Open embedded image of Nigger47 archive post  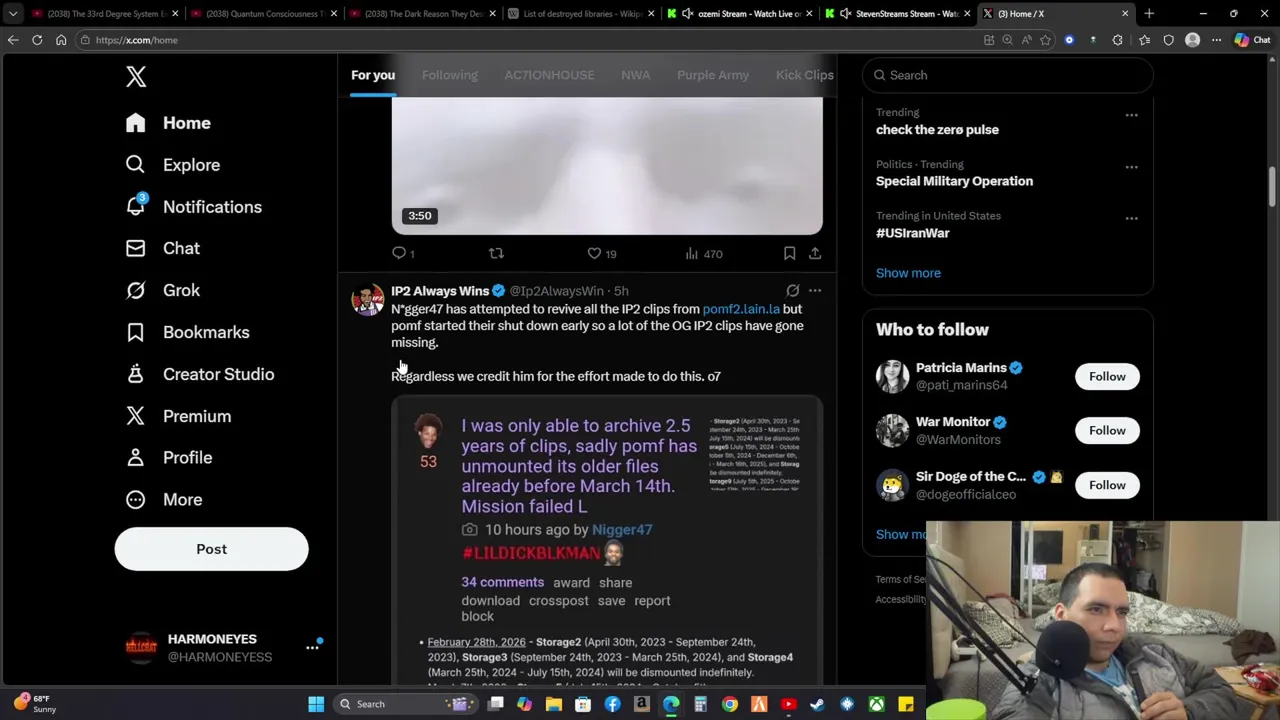607,541
